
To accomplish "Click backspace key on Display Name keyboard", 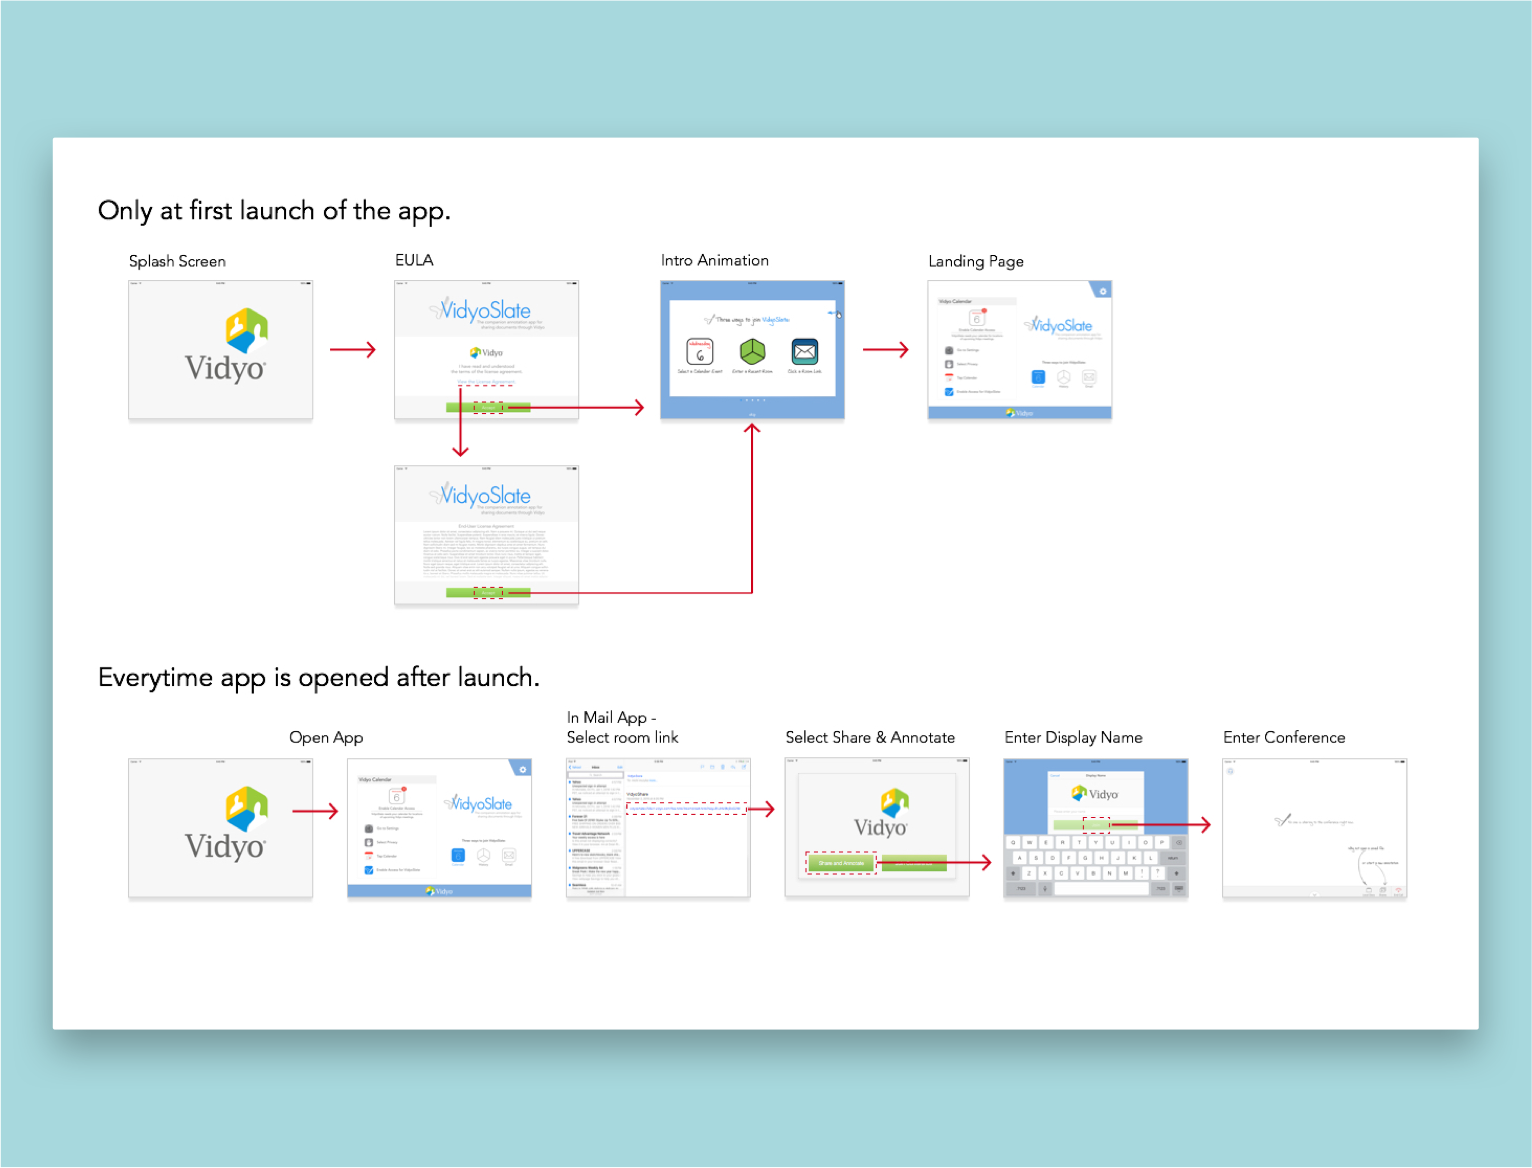I will coord(1179,842).
